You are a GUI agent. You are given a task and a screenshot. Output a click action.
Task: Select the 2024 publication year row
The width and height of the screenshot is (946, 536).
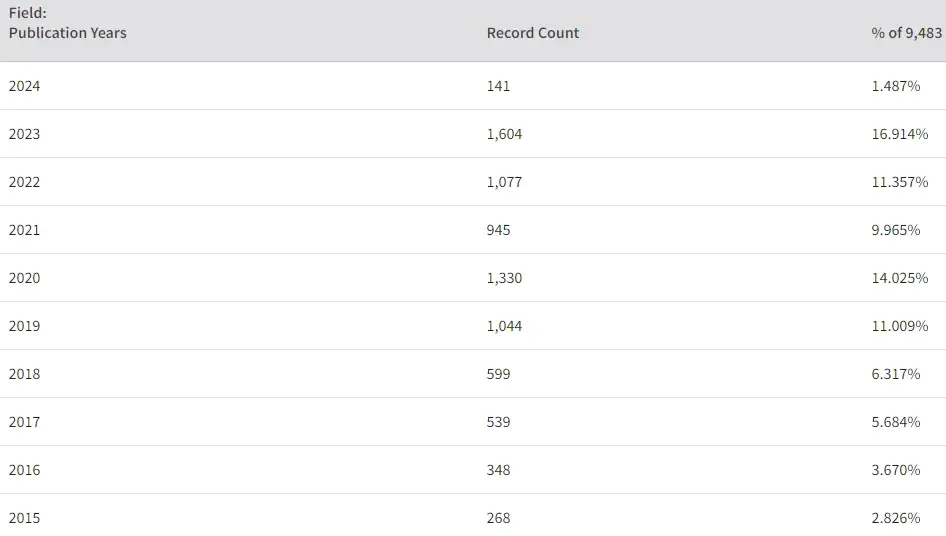pos(25,86)
